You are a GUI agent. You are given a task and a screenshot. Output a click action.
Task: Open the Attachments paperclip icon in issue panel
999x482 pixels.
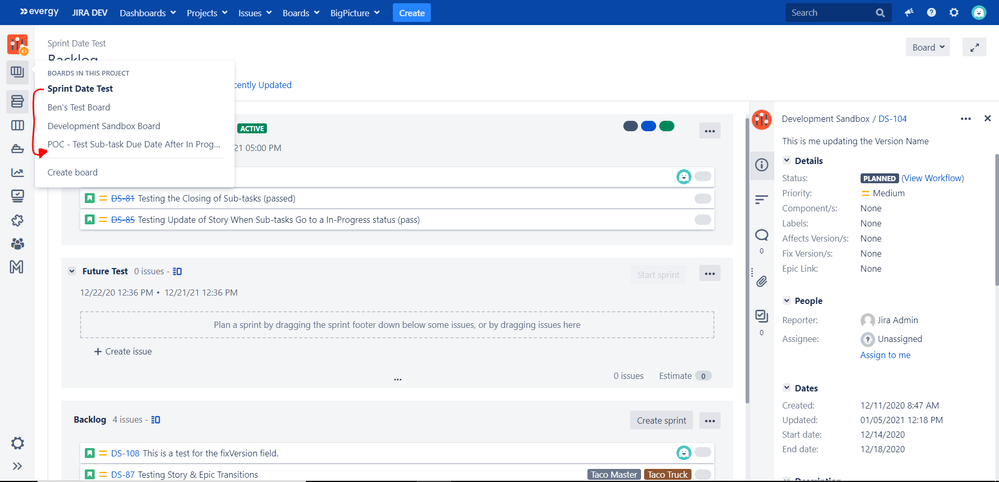(x=761, y=281)
